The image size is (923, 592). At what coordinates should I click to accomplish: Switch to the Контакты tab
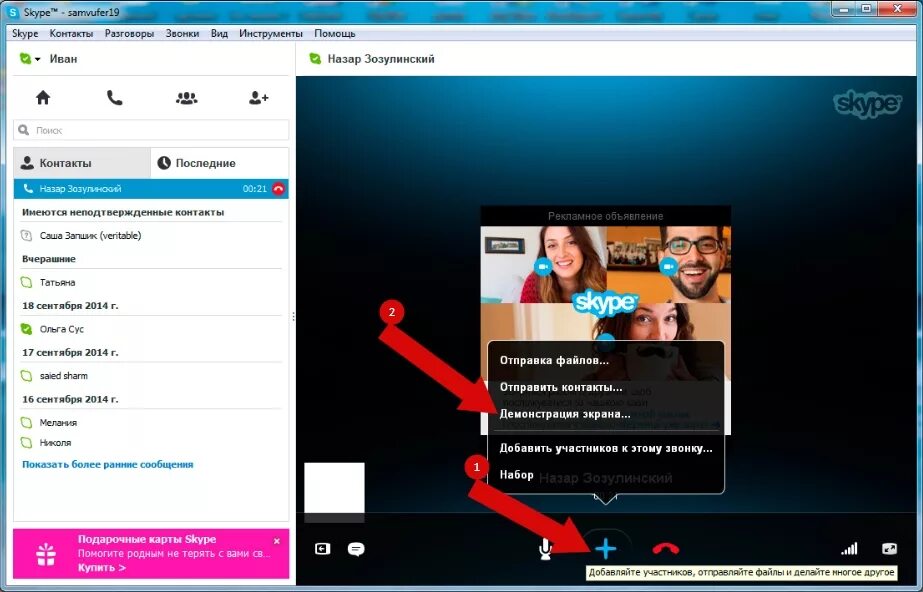pyautogui.click(x=82, y=163)
